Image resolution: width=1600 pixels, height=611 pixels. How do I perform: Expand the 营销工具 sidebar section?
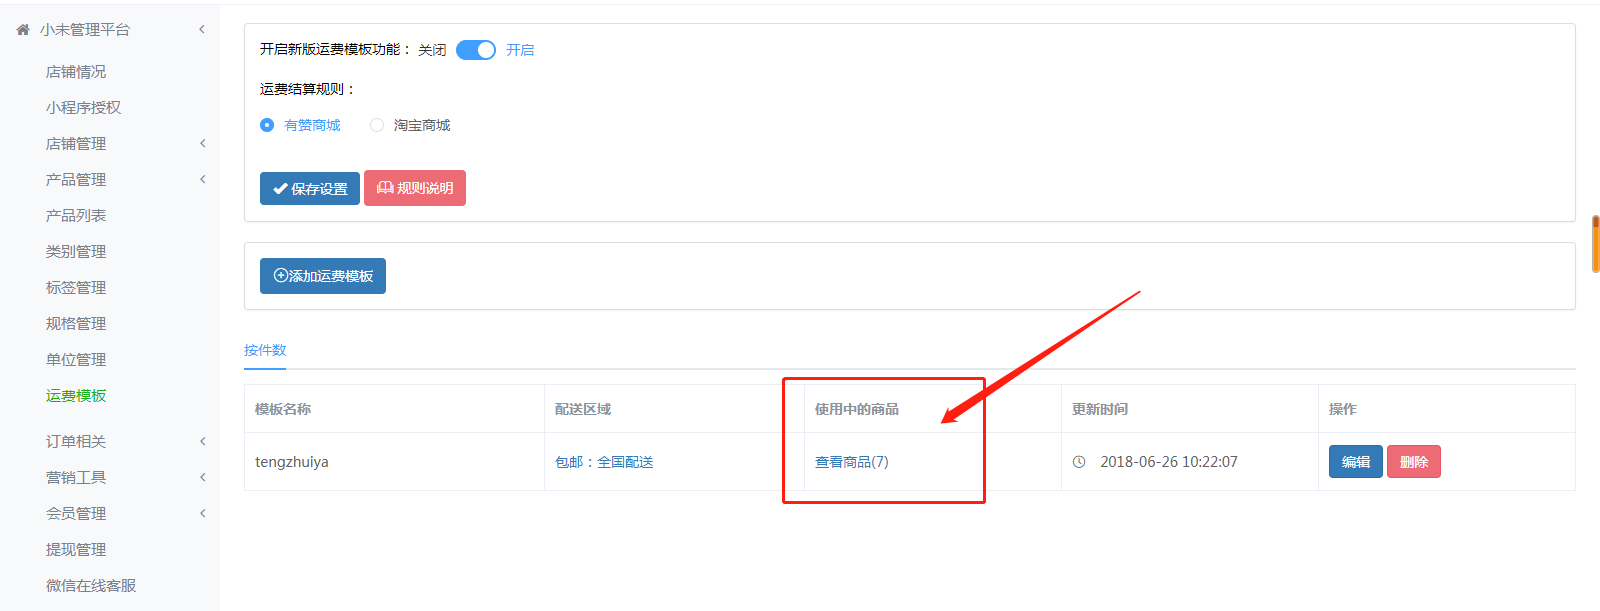point(202,478)
